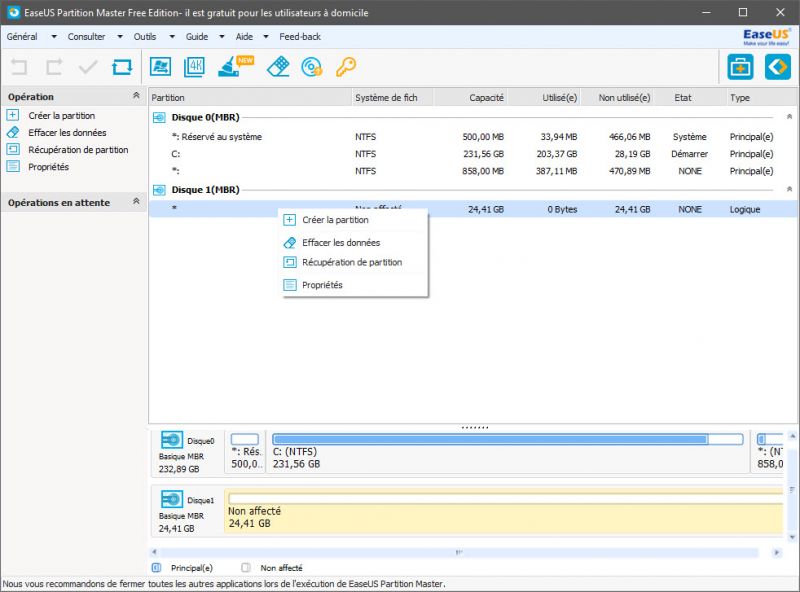Collapse the Opérations en attente panel
The width and height of the screenshot is (800, 592).
[135, 203]
